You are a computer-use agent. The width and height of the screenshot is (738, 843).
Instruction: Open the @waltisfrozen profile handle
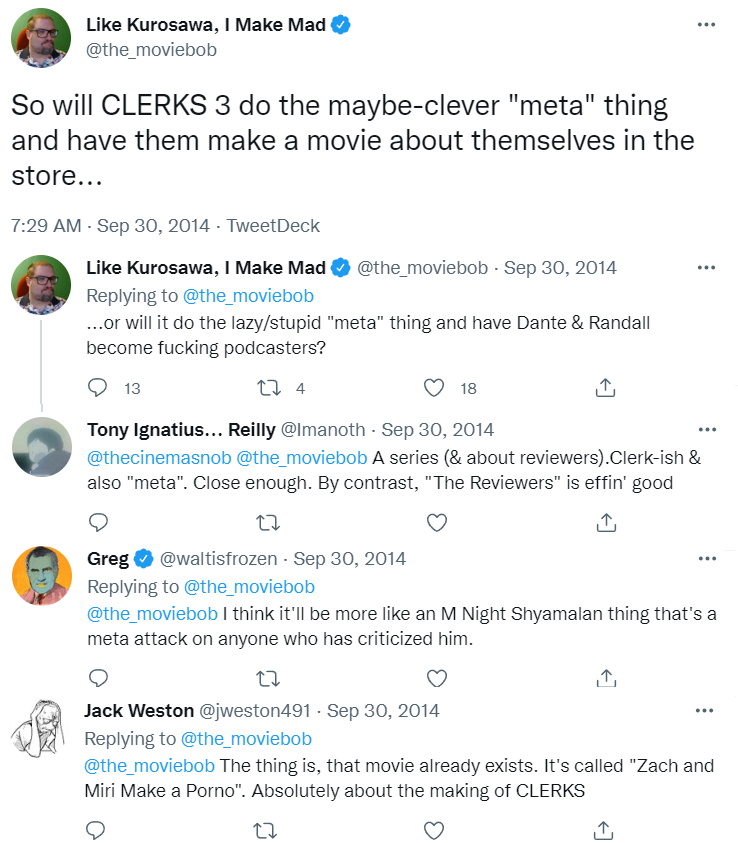[x=221, y=558]
